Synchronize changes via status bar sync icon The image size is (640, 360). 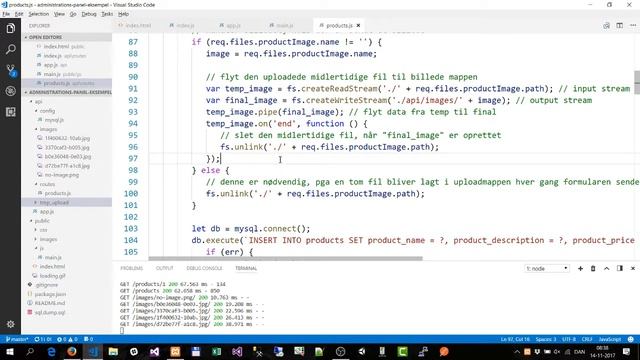pyautogui.click(x=43, y=339)
